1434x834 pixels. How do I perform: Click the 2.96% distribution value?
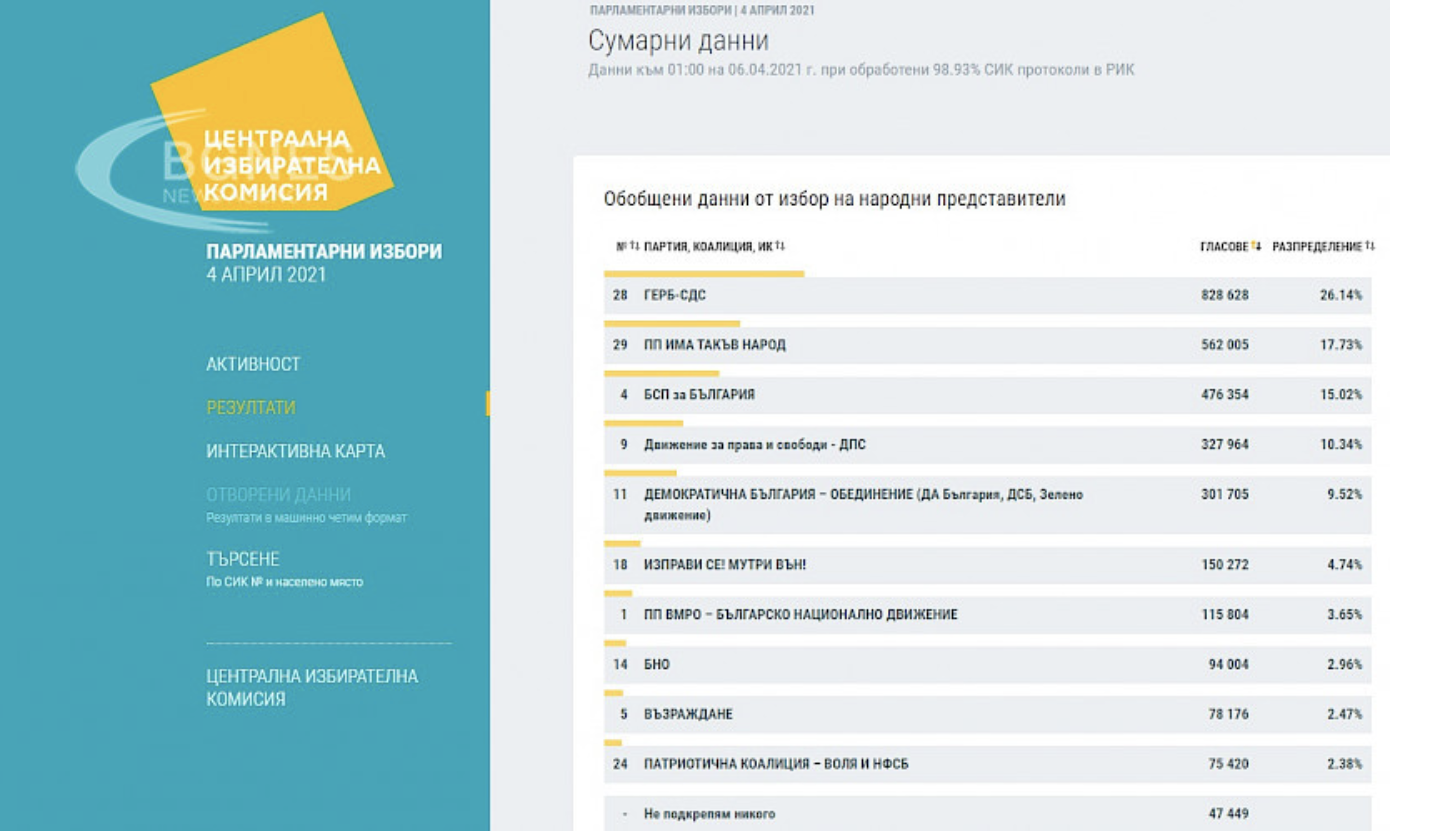[x=1344, y=665]
